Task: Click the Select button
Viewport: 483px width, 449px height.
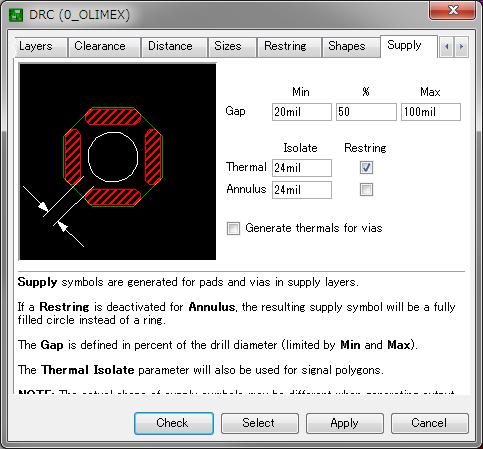Action: 260,423
